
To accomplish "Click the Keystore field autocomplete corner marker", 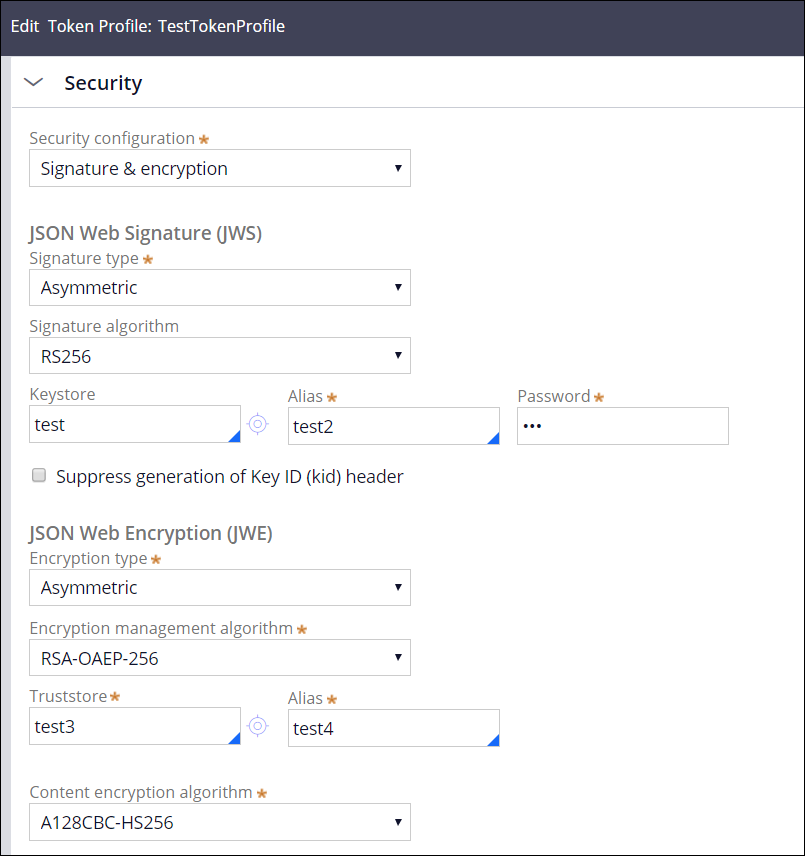I will pyautogui.click(x=235, y=436).
